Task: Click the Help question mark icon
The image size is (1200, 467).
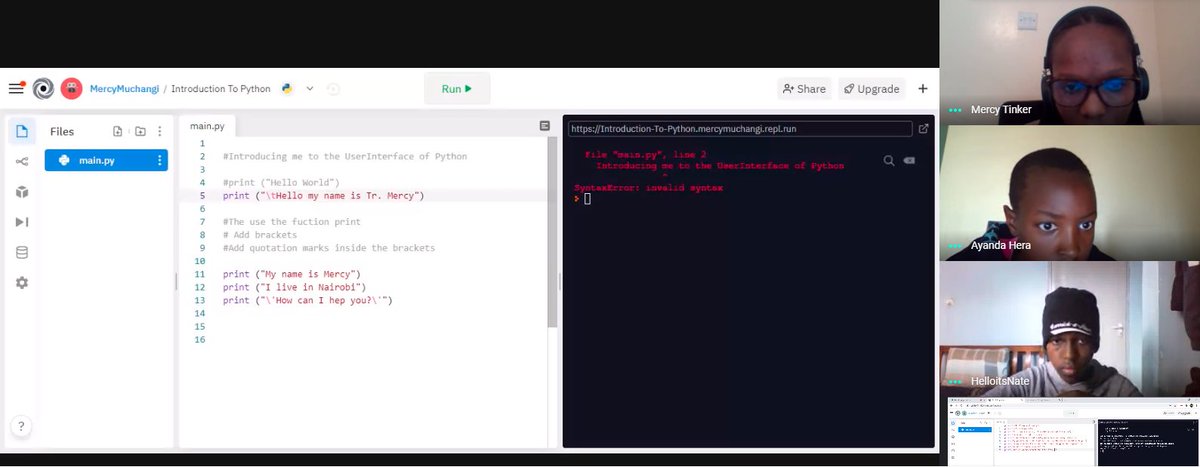Action: pos(21,426)
